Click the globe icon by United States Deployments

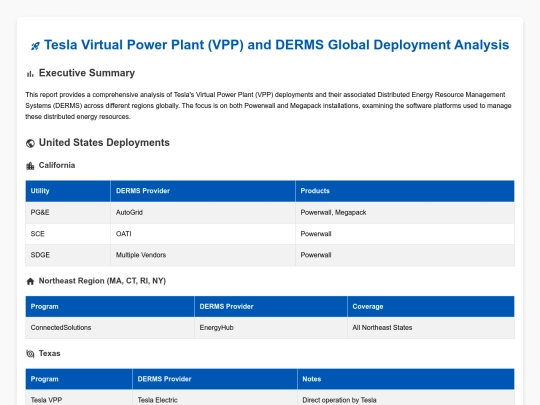[30, 143]
